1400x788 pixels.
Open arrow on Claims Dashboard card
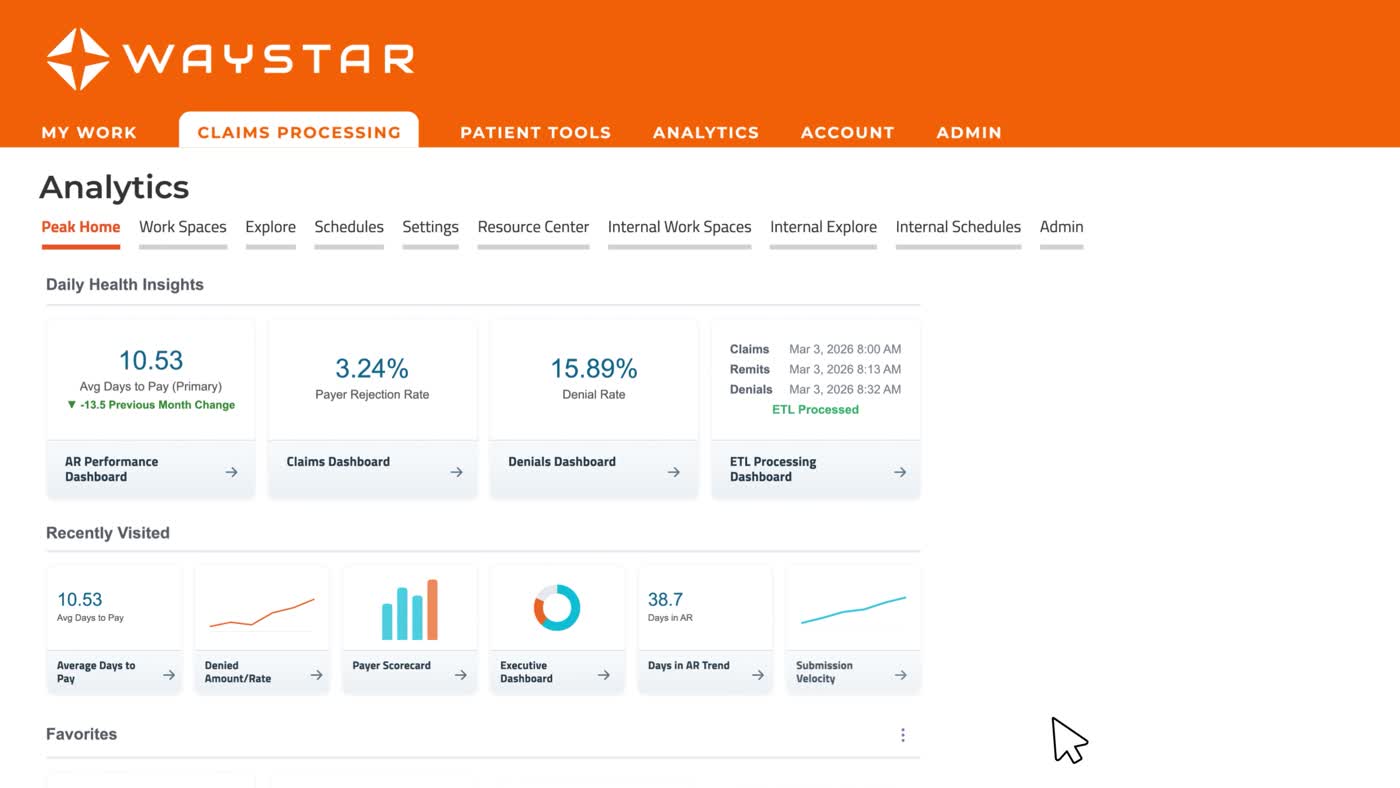point(456,472)
